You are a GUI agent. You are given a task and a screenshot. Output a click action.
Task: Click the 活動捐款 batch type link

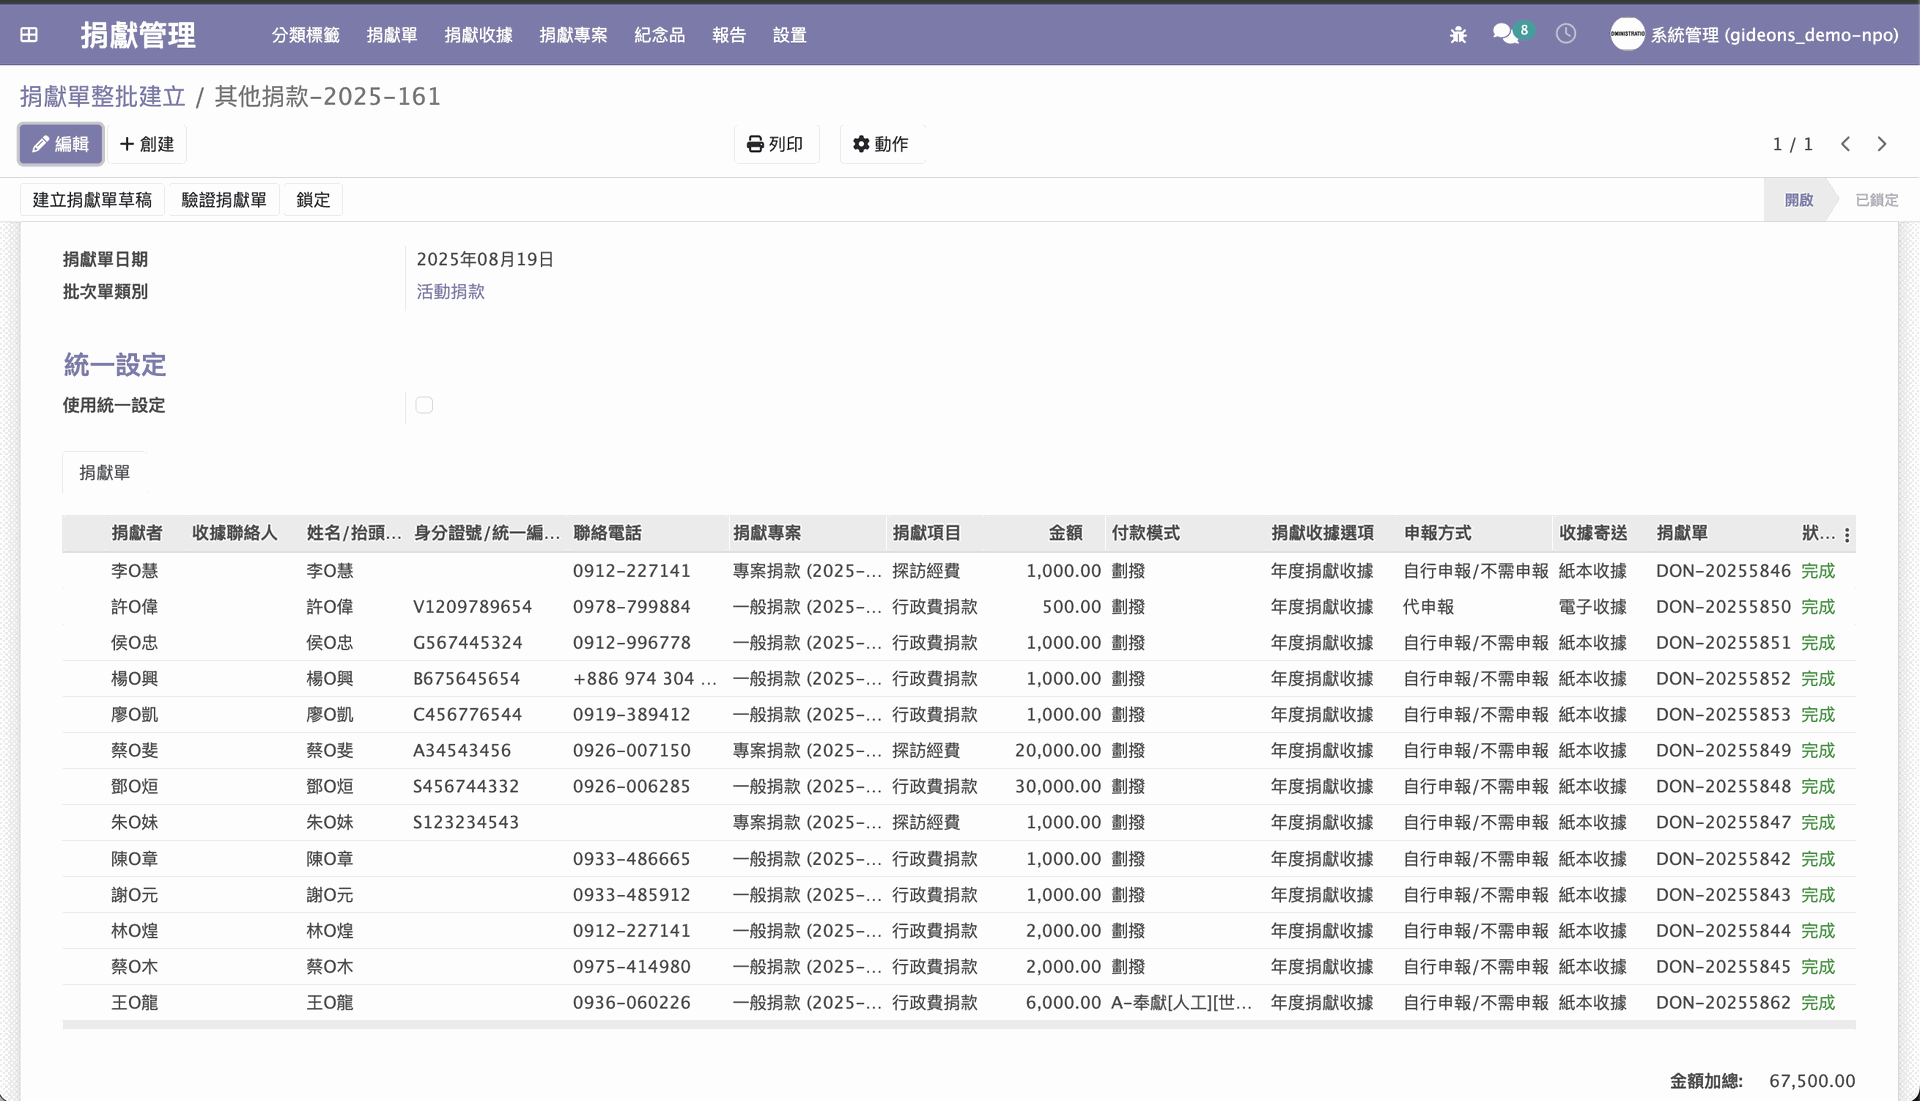click(x=450, y=291)
